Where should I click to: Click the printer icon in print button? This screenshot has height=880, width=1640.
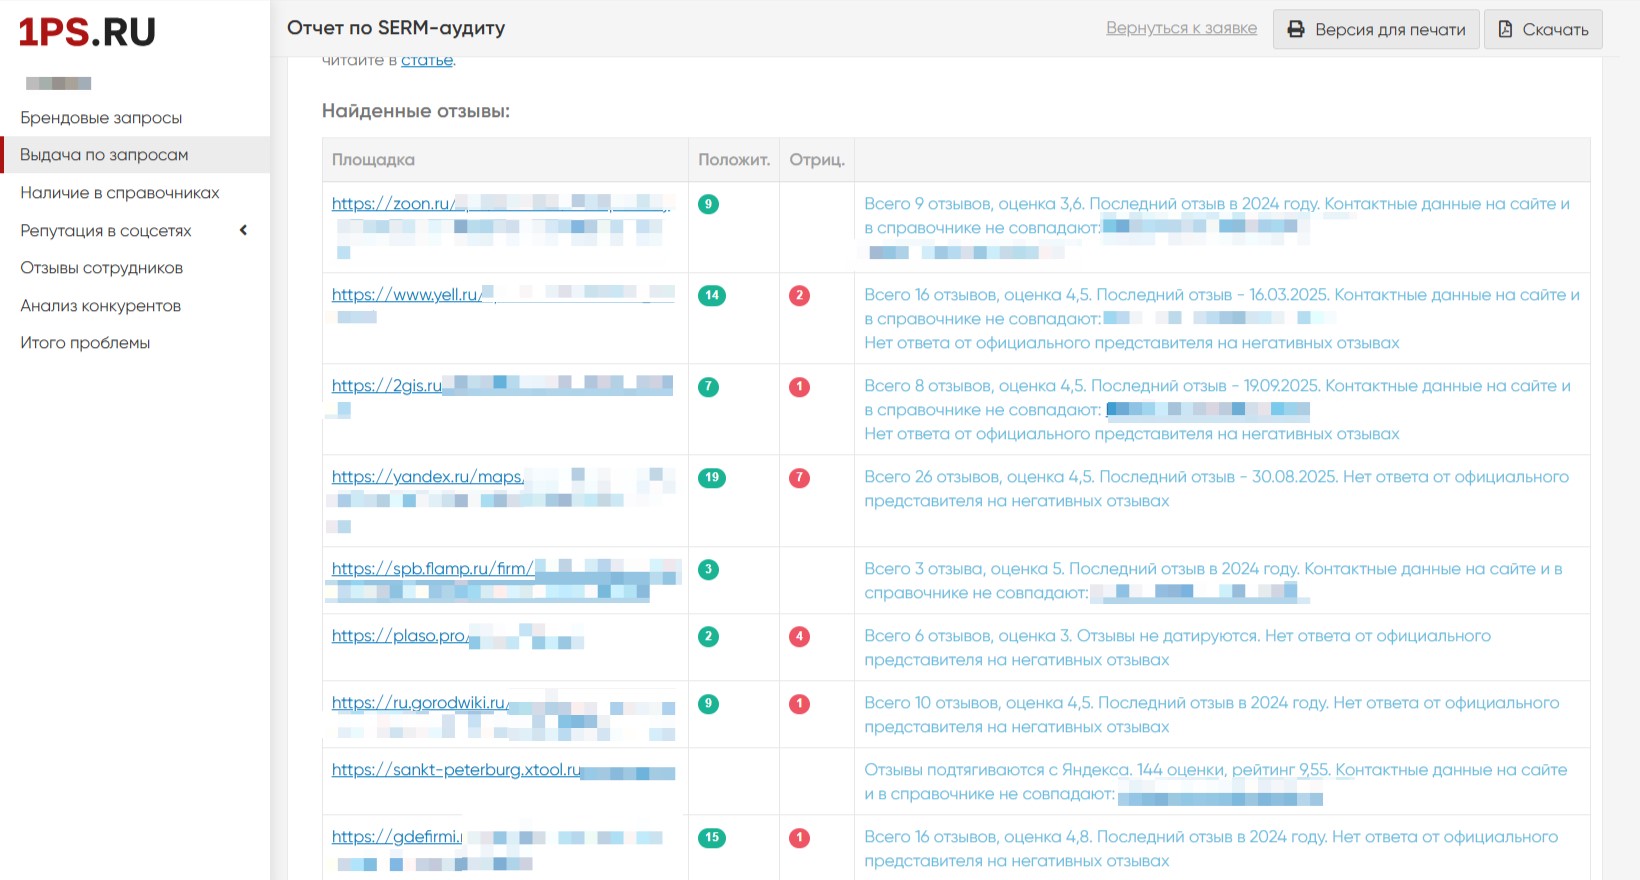point(1296,29)
